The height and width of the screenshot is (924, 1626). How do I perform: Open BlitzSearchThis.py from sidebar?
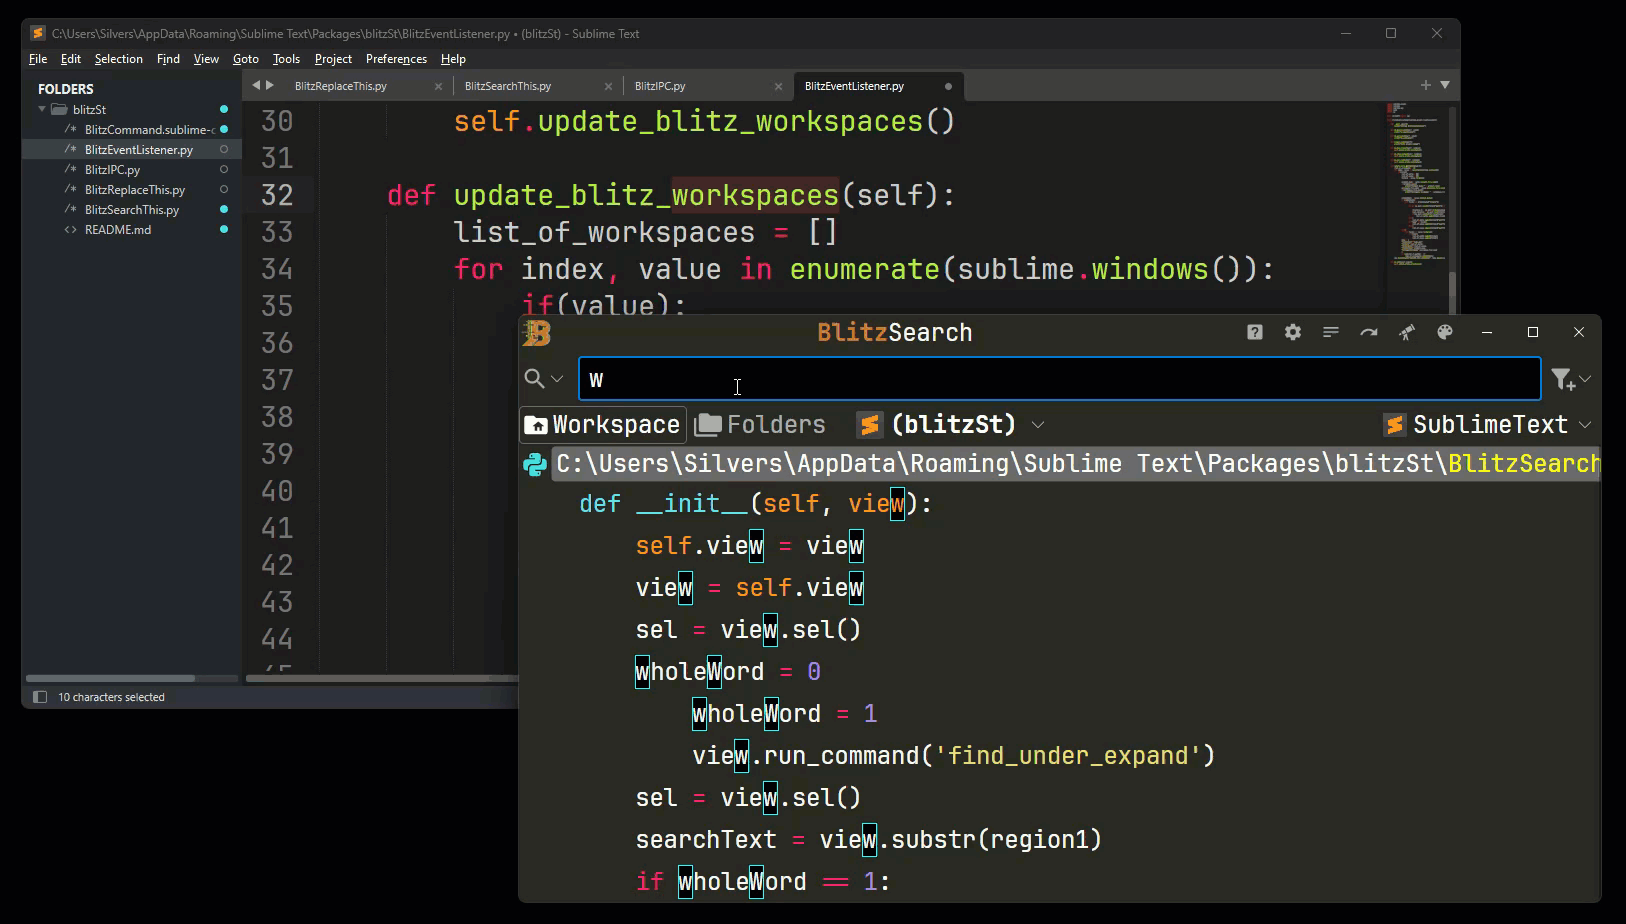click(132, 209)
